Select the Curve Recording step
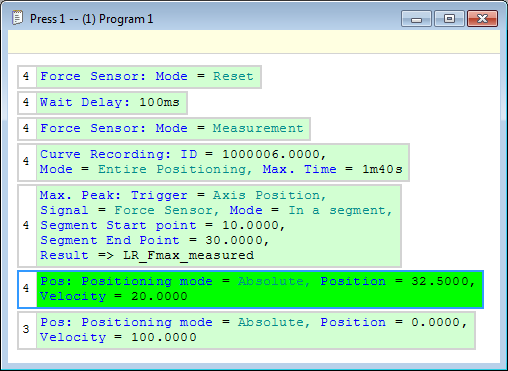 click(x=213, y=162)
